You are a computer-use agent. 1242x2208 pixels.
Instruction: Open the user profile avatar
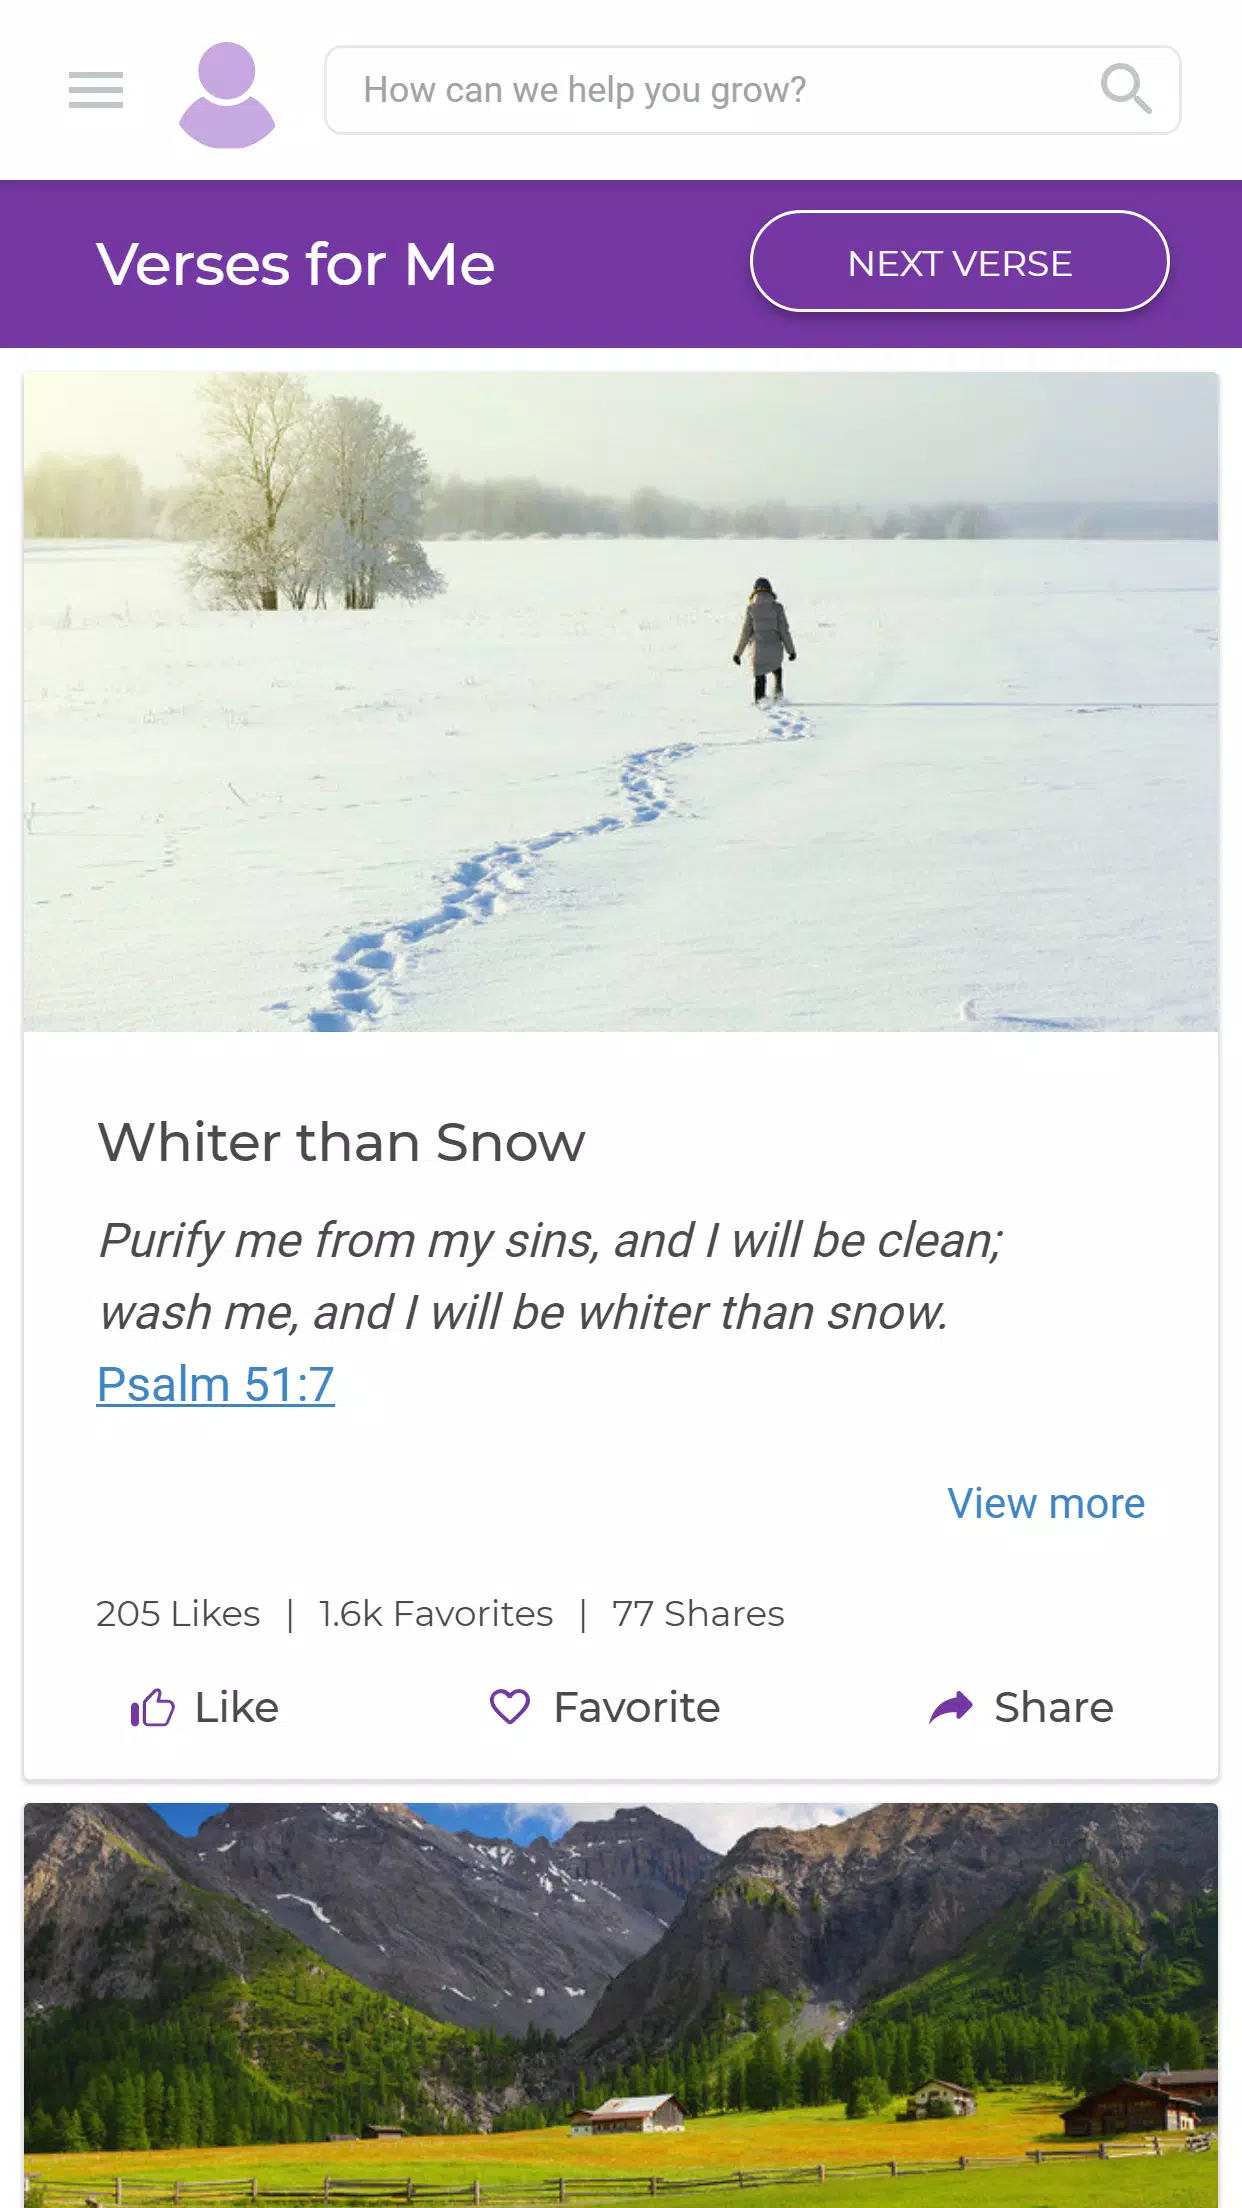[x=227, y=95]
